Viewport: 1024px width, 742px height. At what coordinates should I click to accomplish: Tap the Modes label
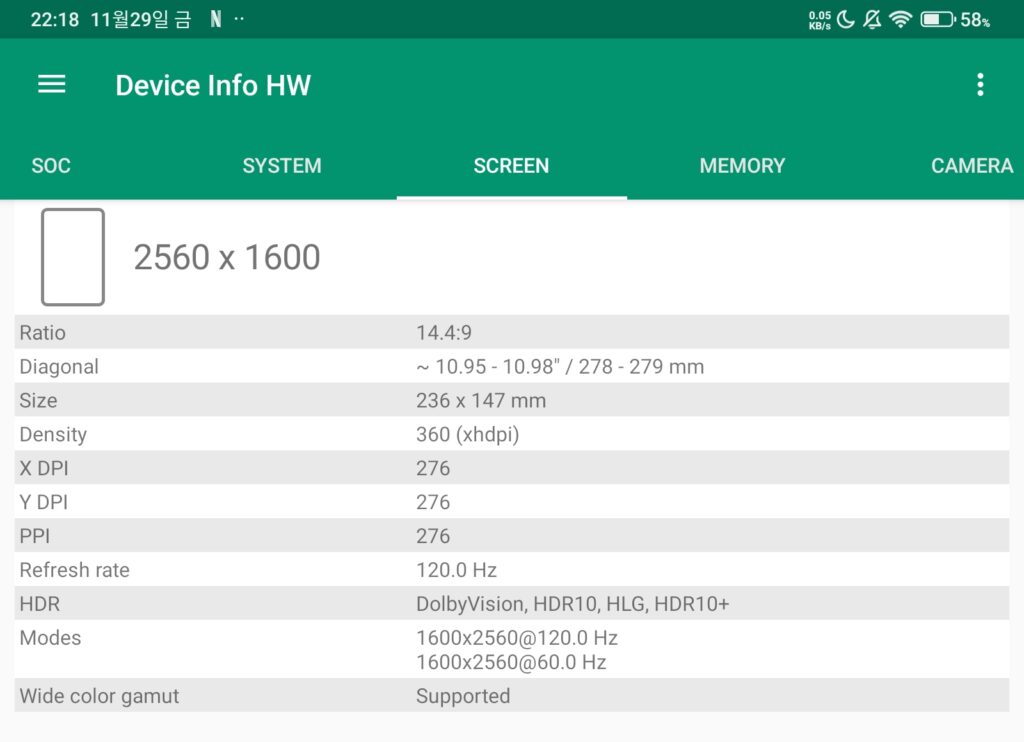(x=50, y=637)
